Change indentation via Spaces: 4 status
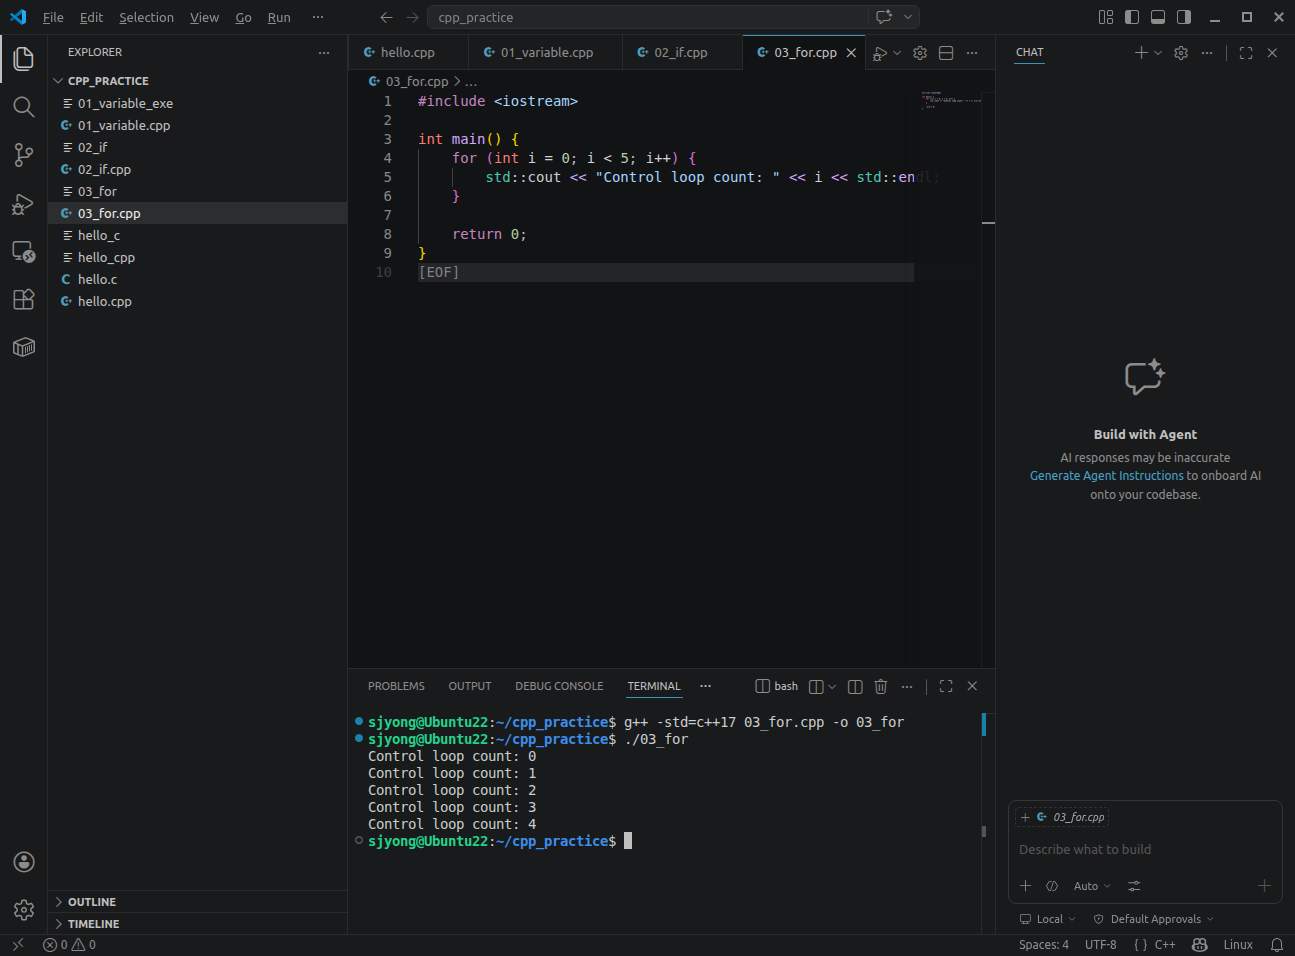Screen dimensions: 1295x956 (1043, 945)
